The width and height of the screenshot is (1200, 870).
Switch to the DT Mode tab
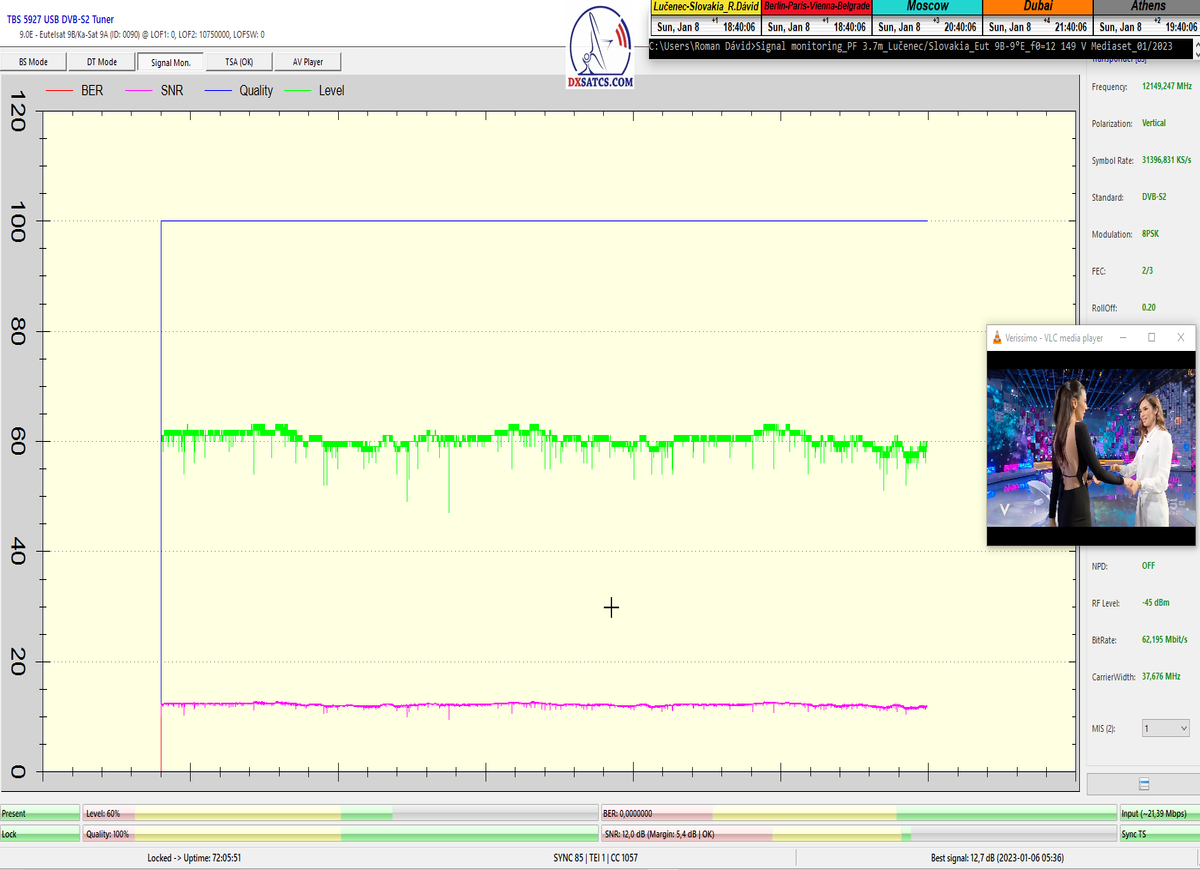[x=101, y=62]
